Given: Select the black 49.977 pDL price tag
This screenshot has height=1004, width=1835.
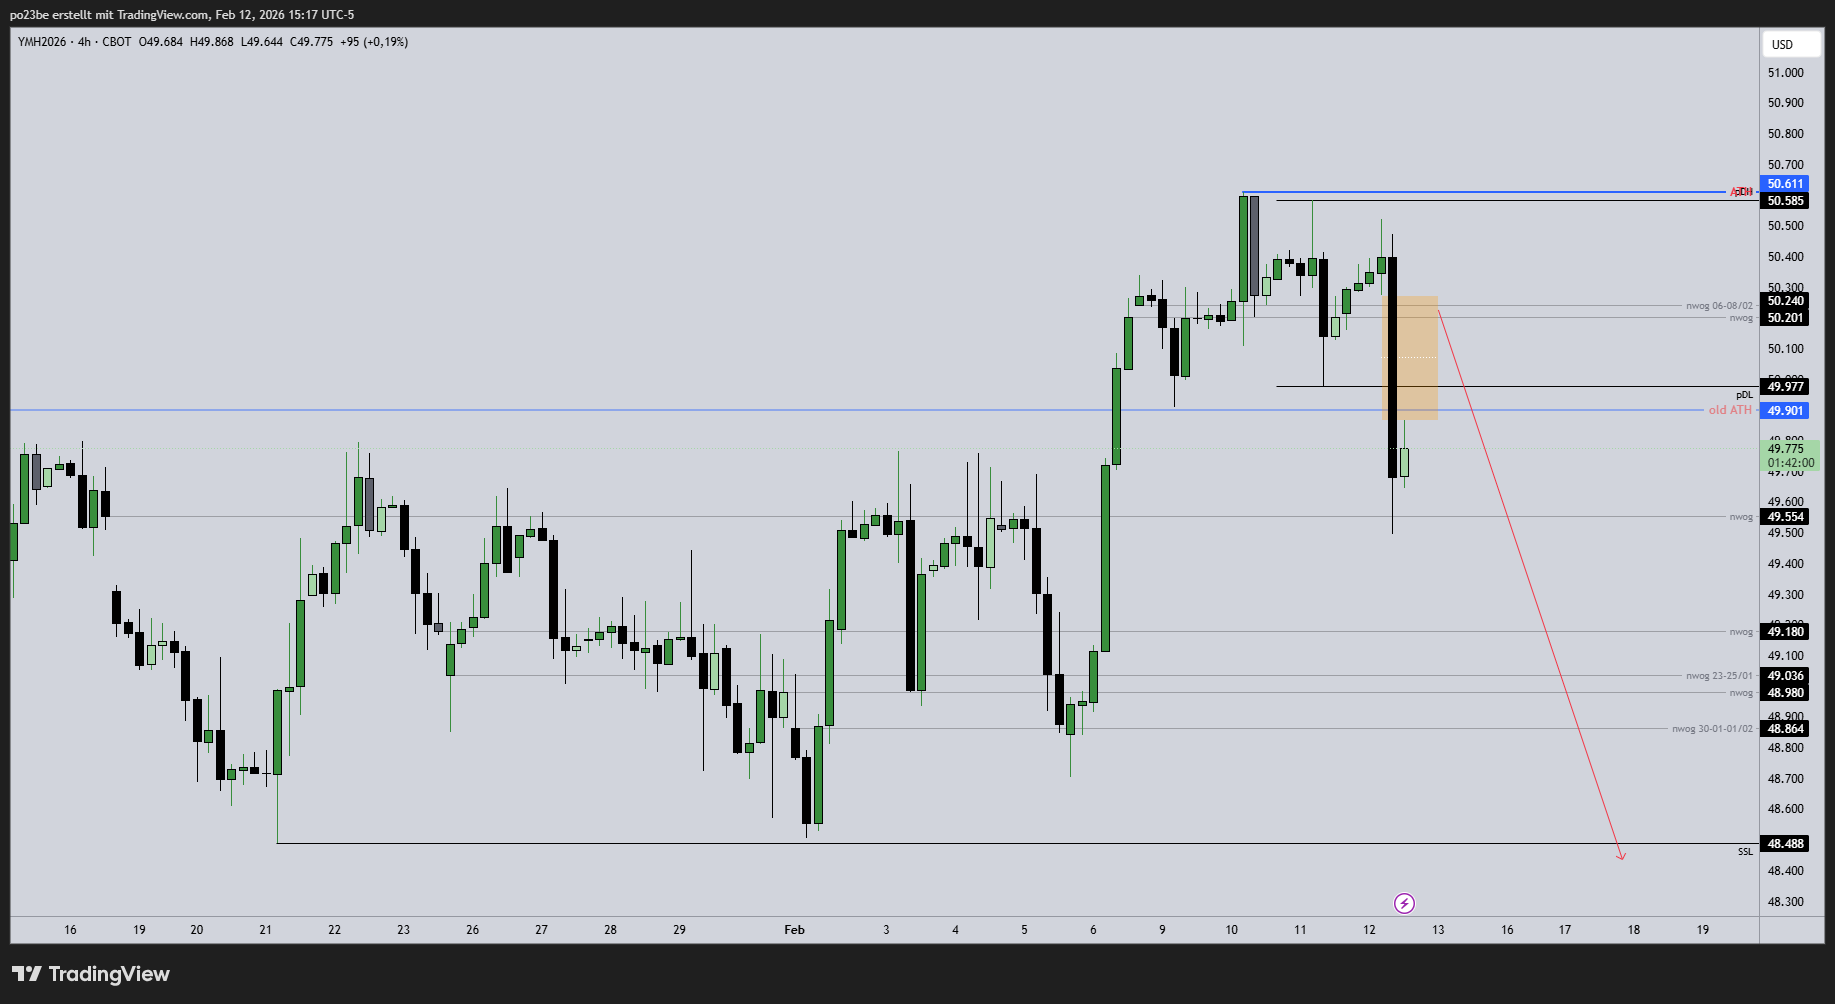Looking at the screenshot, I should tap(1785, 387).
